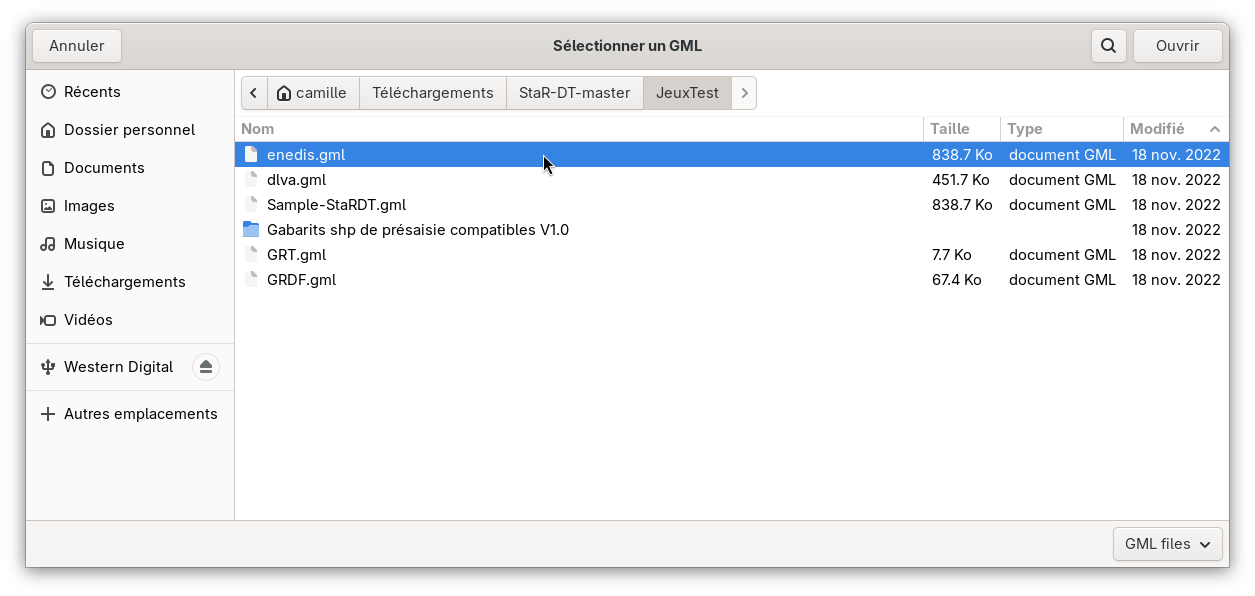Open the GML files filter dropdown
Image resolution: width=1255 pixels, height=596 pixels.
click(x=1167, y=544)
